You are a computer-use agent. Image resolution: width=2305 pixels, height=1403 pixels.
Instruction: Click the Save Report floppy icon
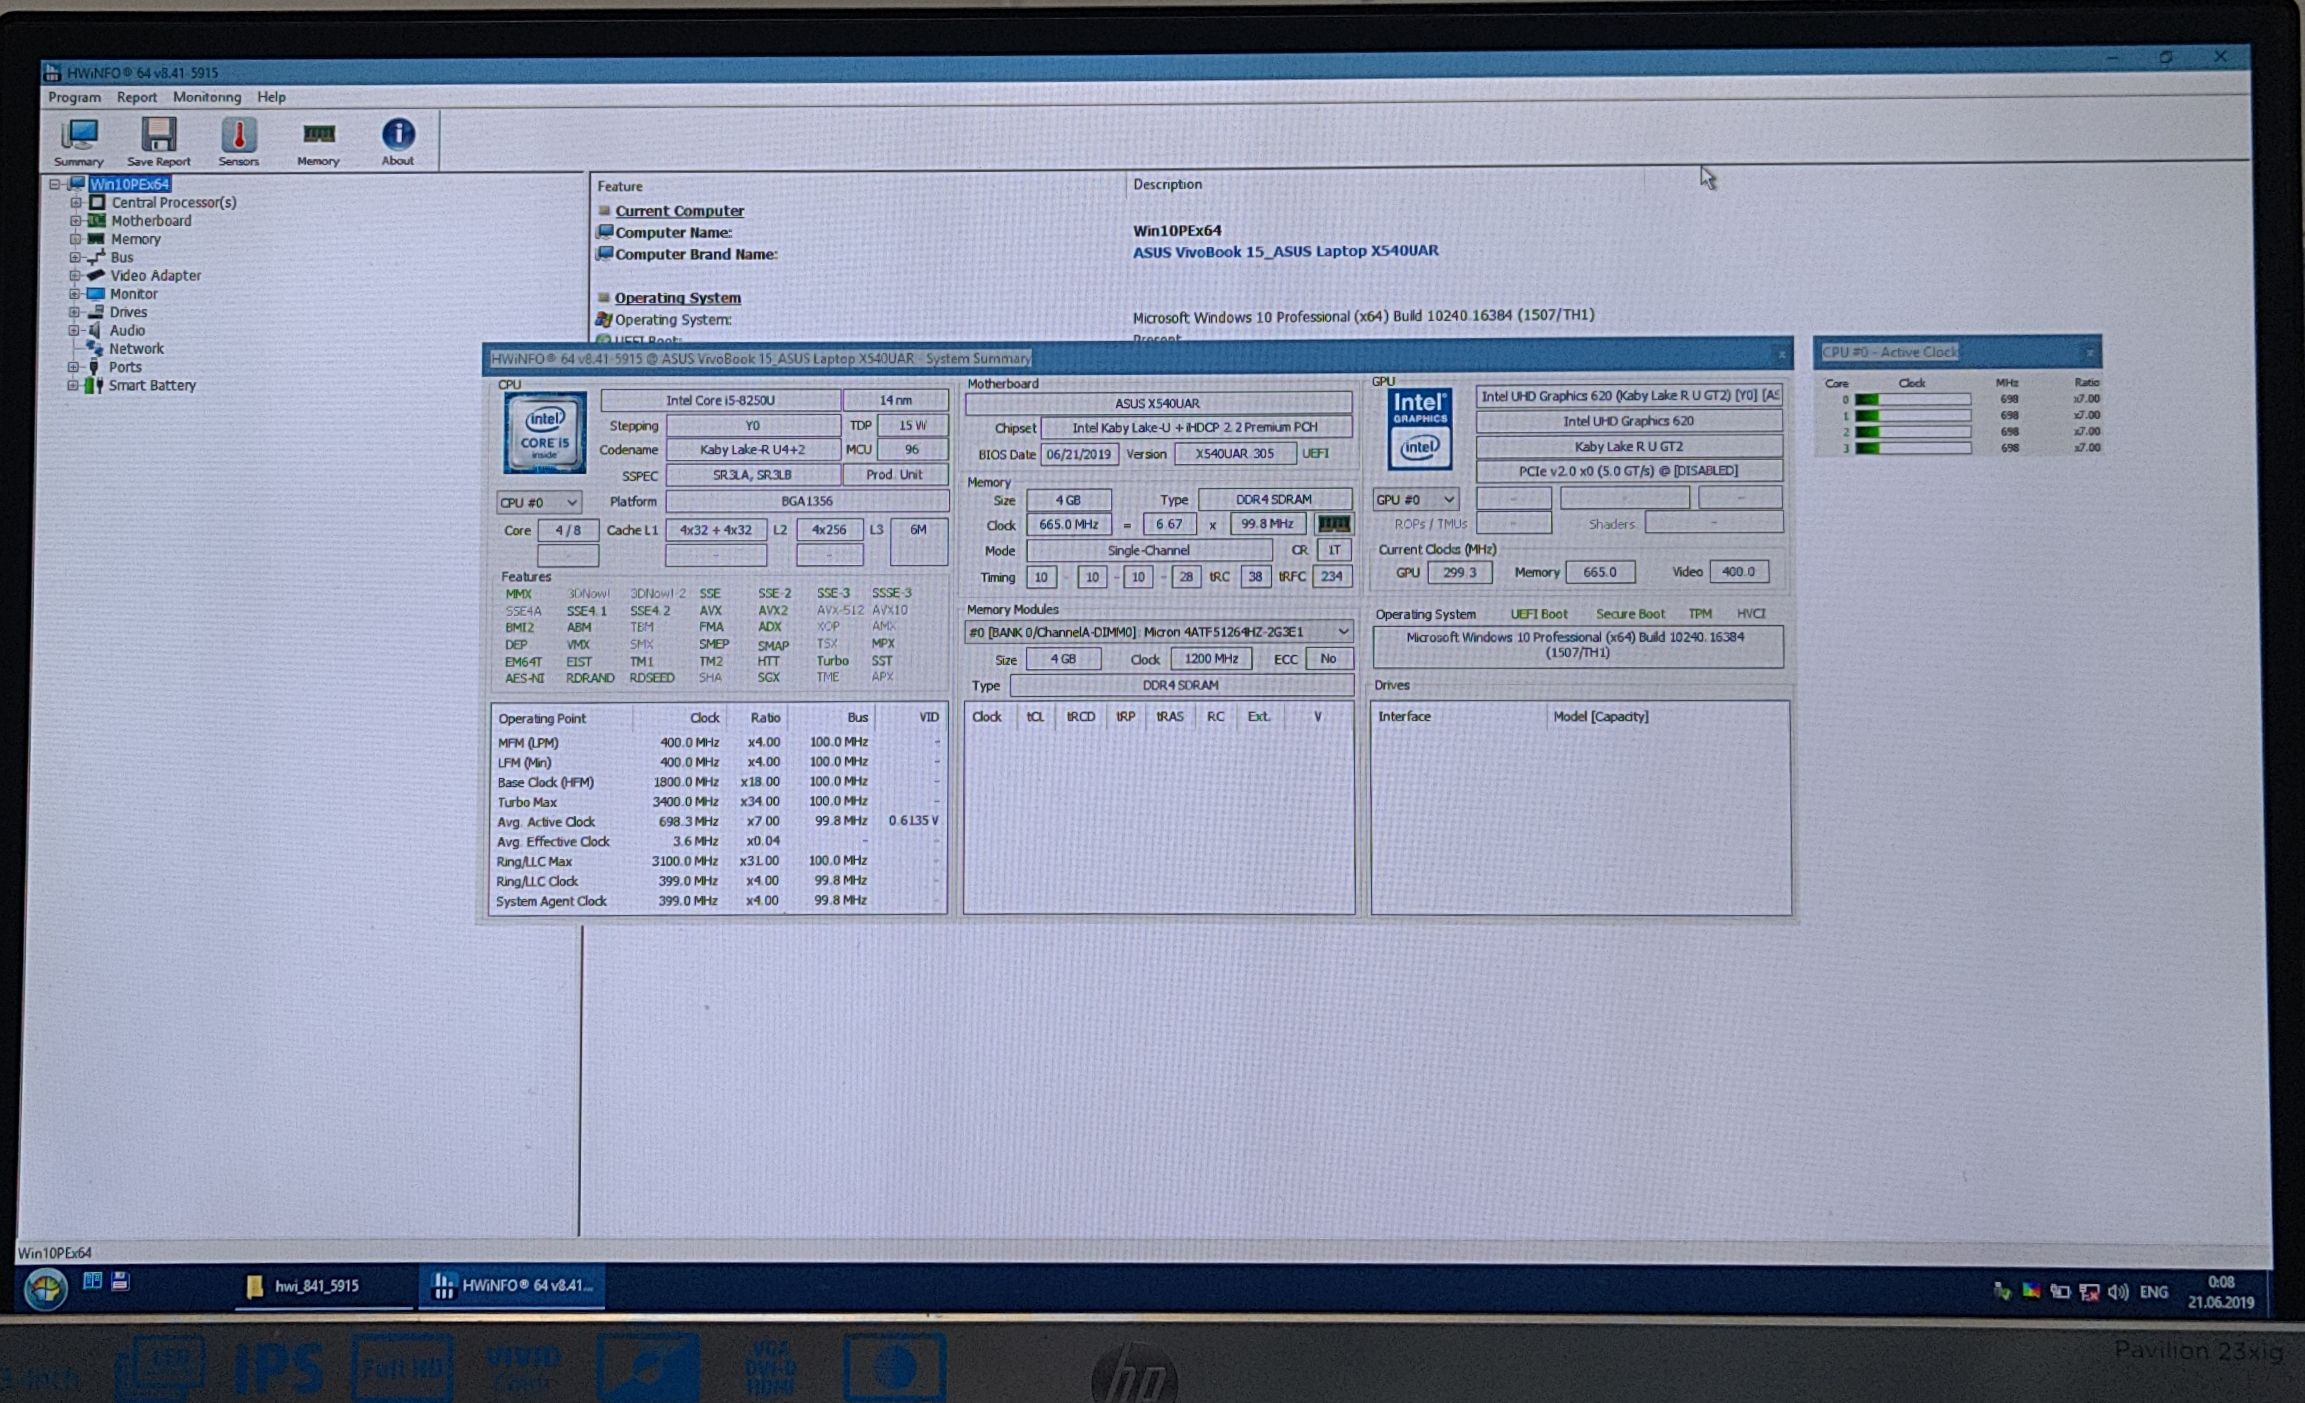tap(158, 141)
